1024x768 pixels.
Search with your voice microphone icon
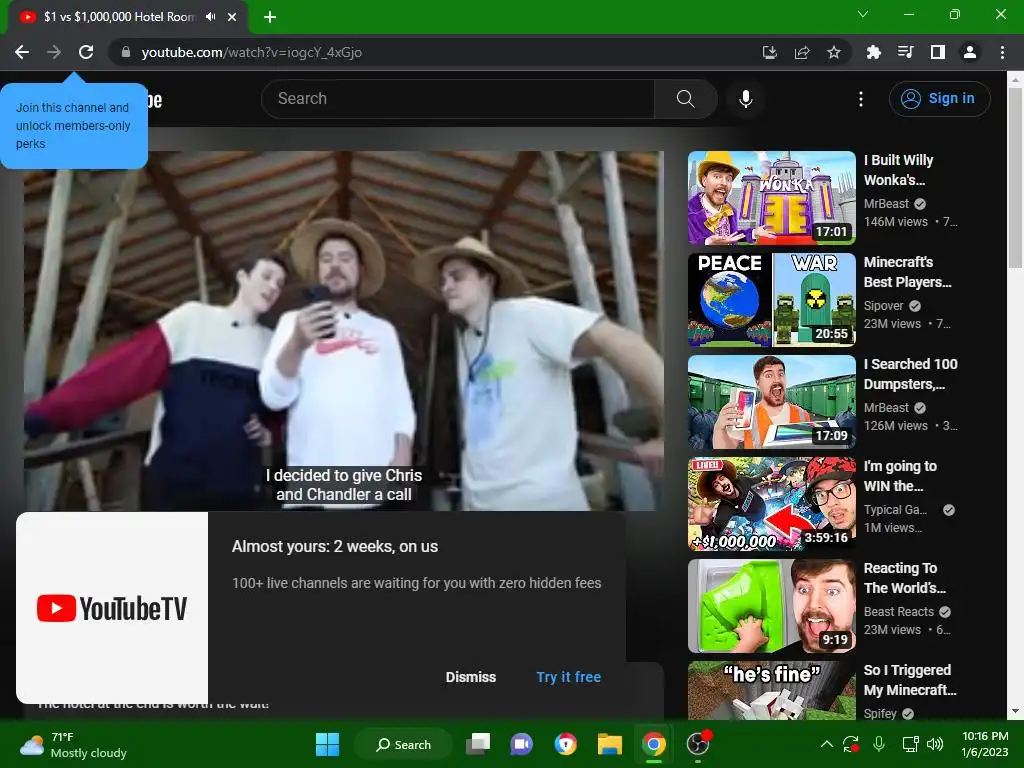tap(746, 99)
